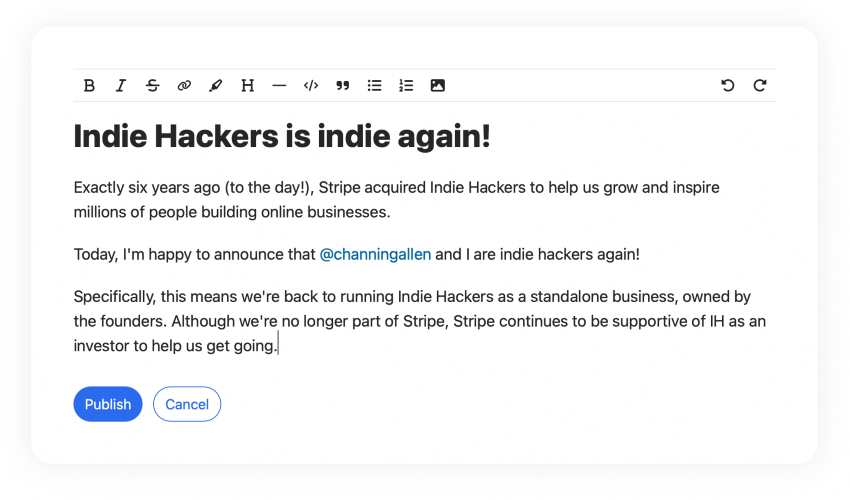The height and width of the screenshot is (500, 850).
Task: Apply italic formatting
Action: pyautogui.click(x=121, y=86)
